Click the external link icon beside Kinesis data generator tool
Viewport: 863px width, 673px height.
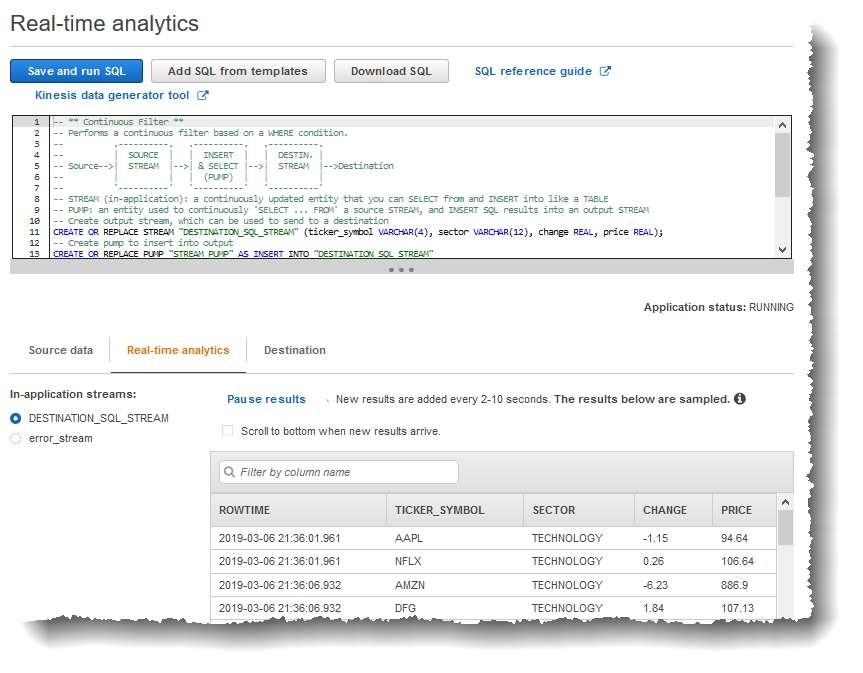coord(205,95)
